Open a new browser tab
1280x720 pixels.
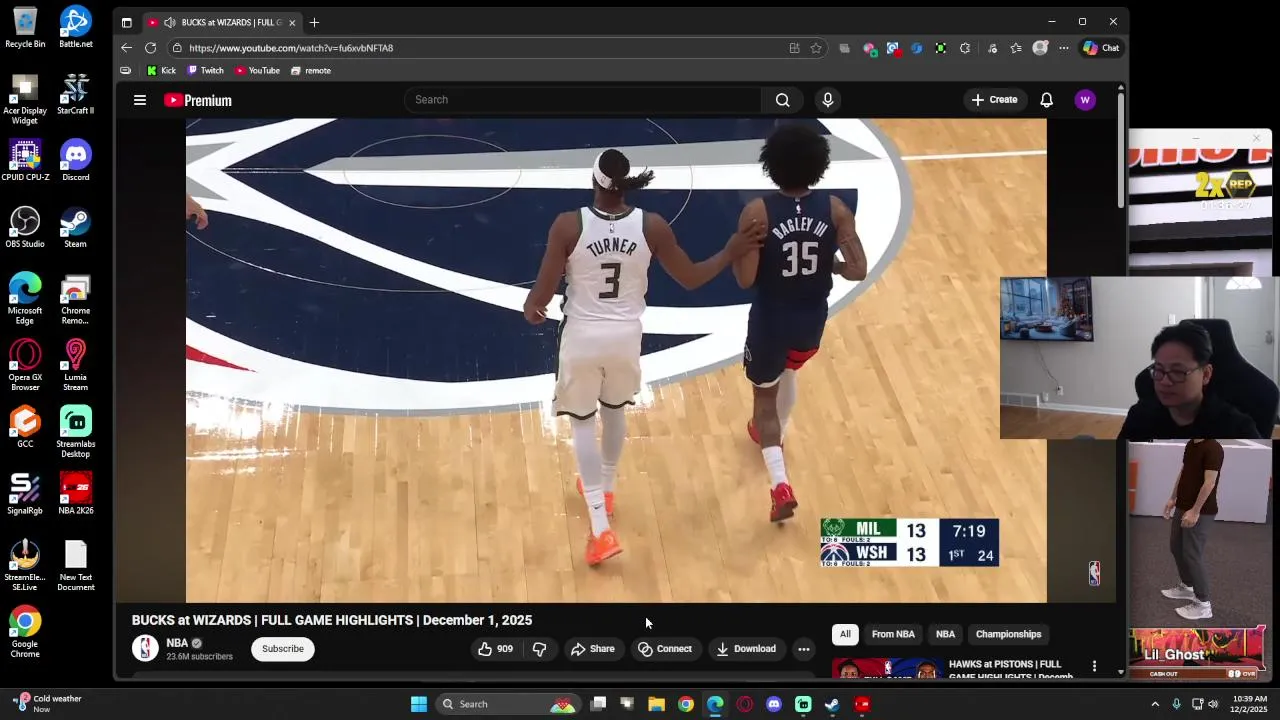pyautogui.click(x=314, y=22)
